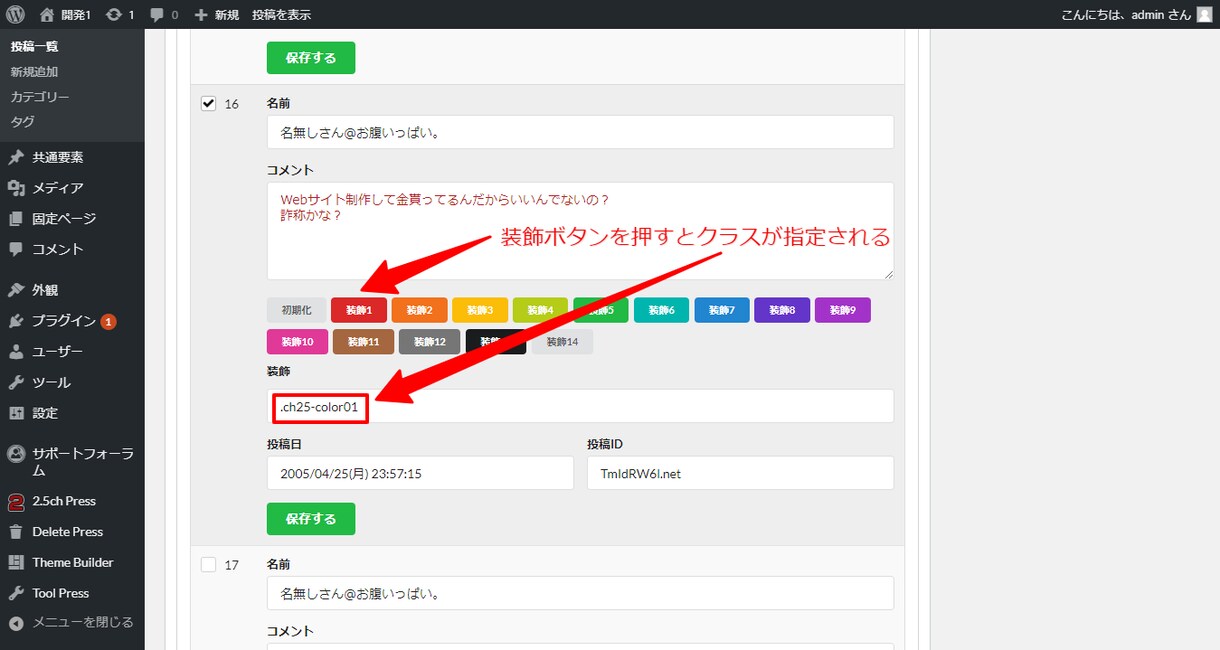Click the 共通要素 pin icon
1220x650 pixels.
click(16, 157)
